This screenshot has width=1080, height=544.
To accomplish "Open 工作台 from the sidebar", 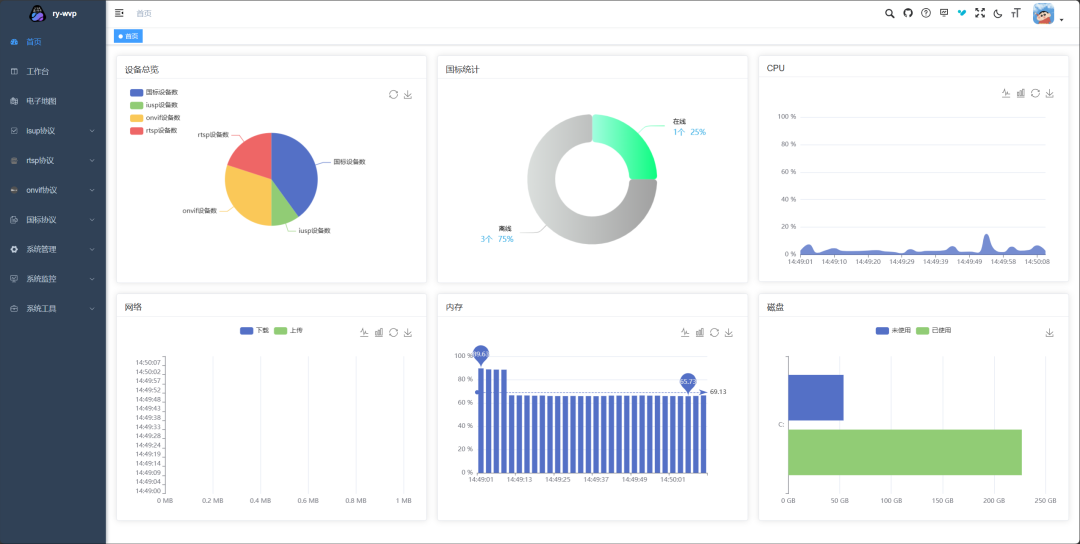I will tap(37, 71).
